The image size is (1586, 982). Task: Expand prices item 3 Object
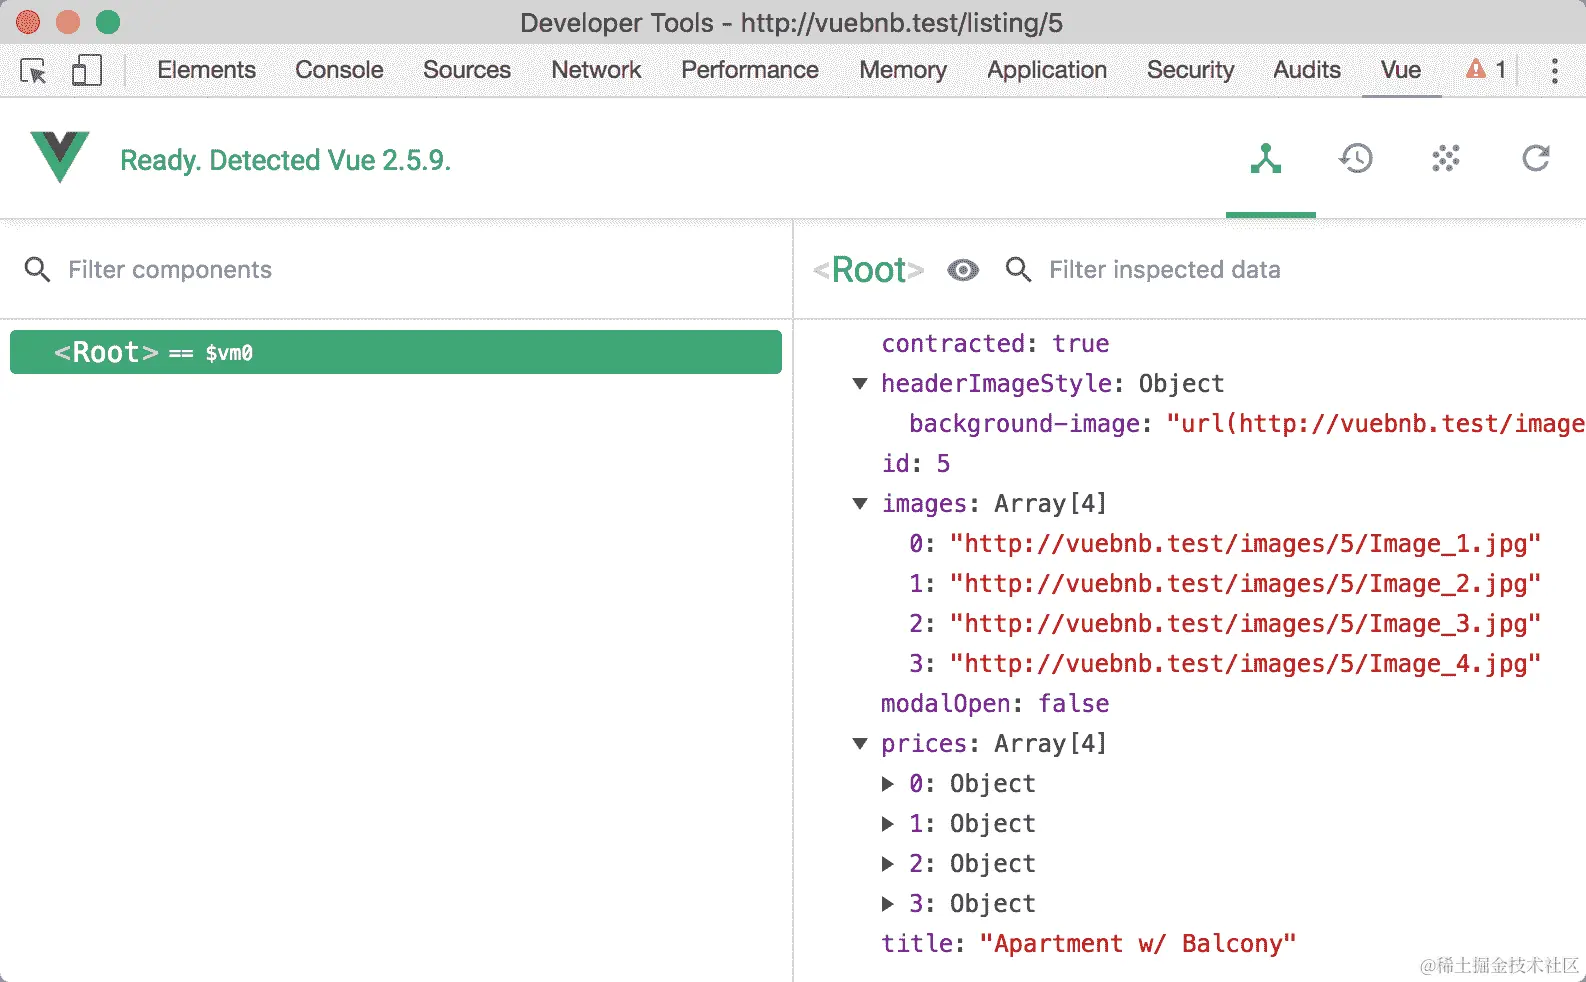point(887,904)
